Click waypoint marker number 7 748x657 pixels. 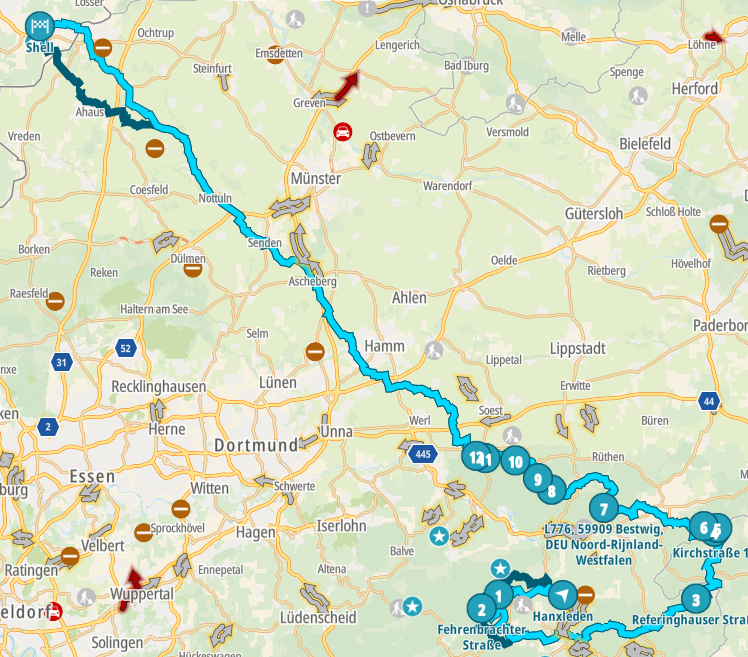coord(604,509)
